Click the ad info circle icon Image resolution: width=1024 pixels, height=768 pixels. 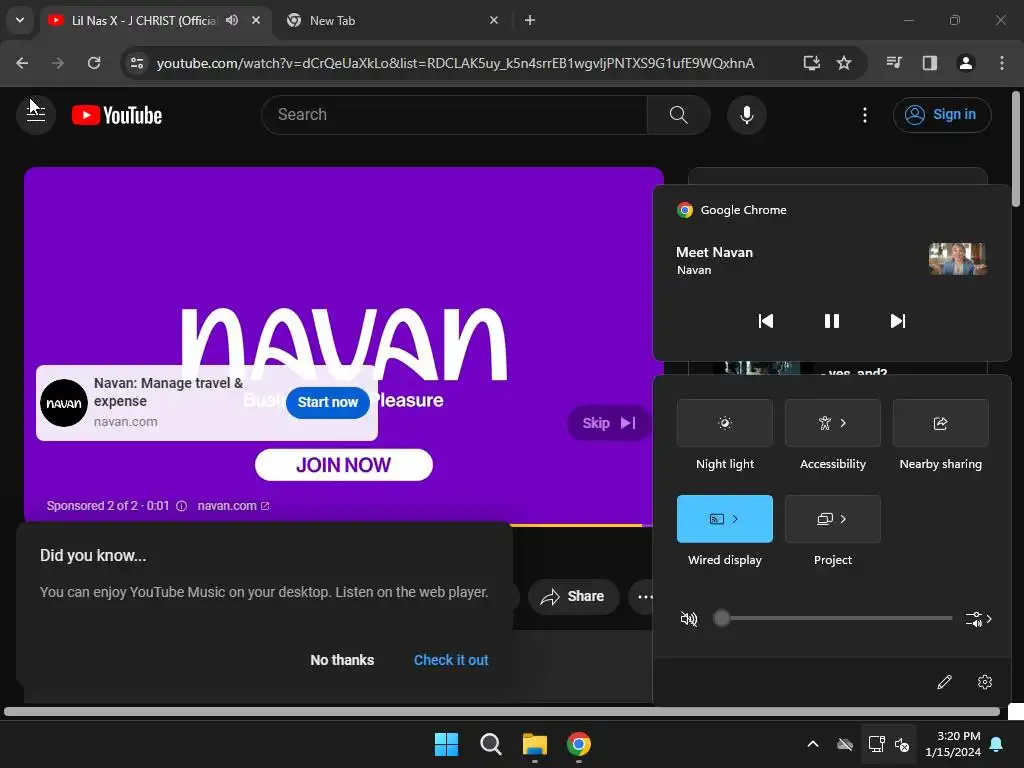pos(182,506)
